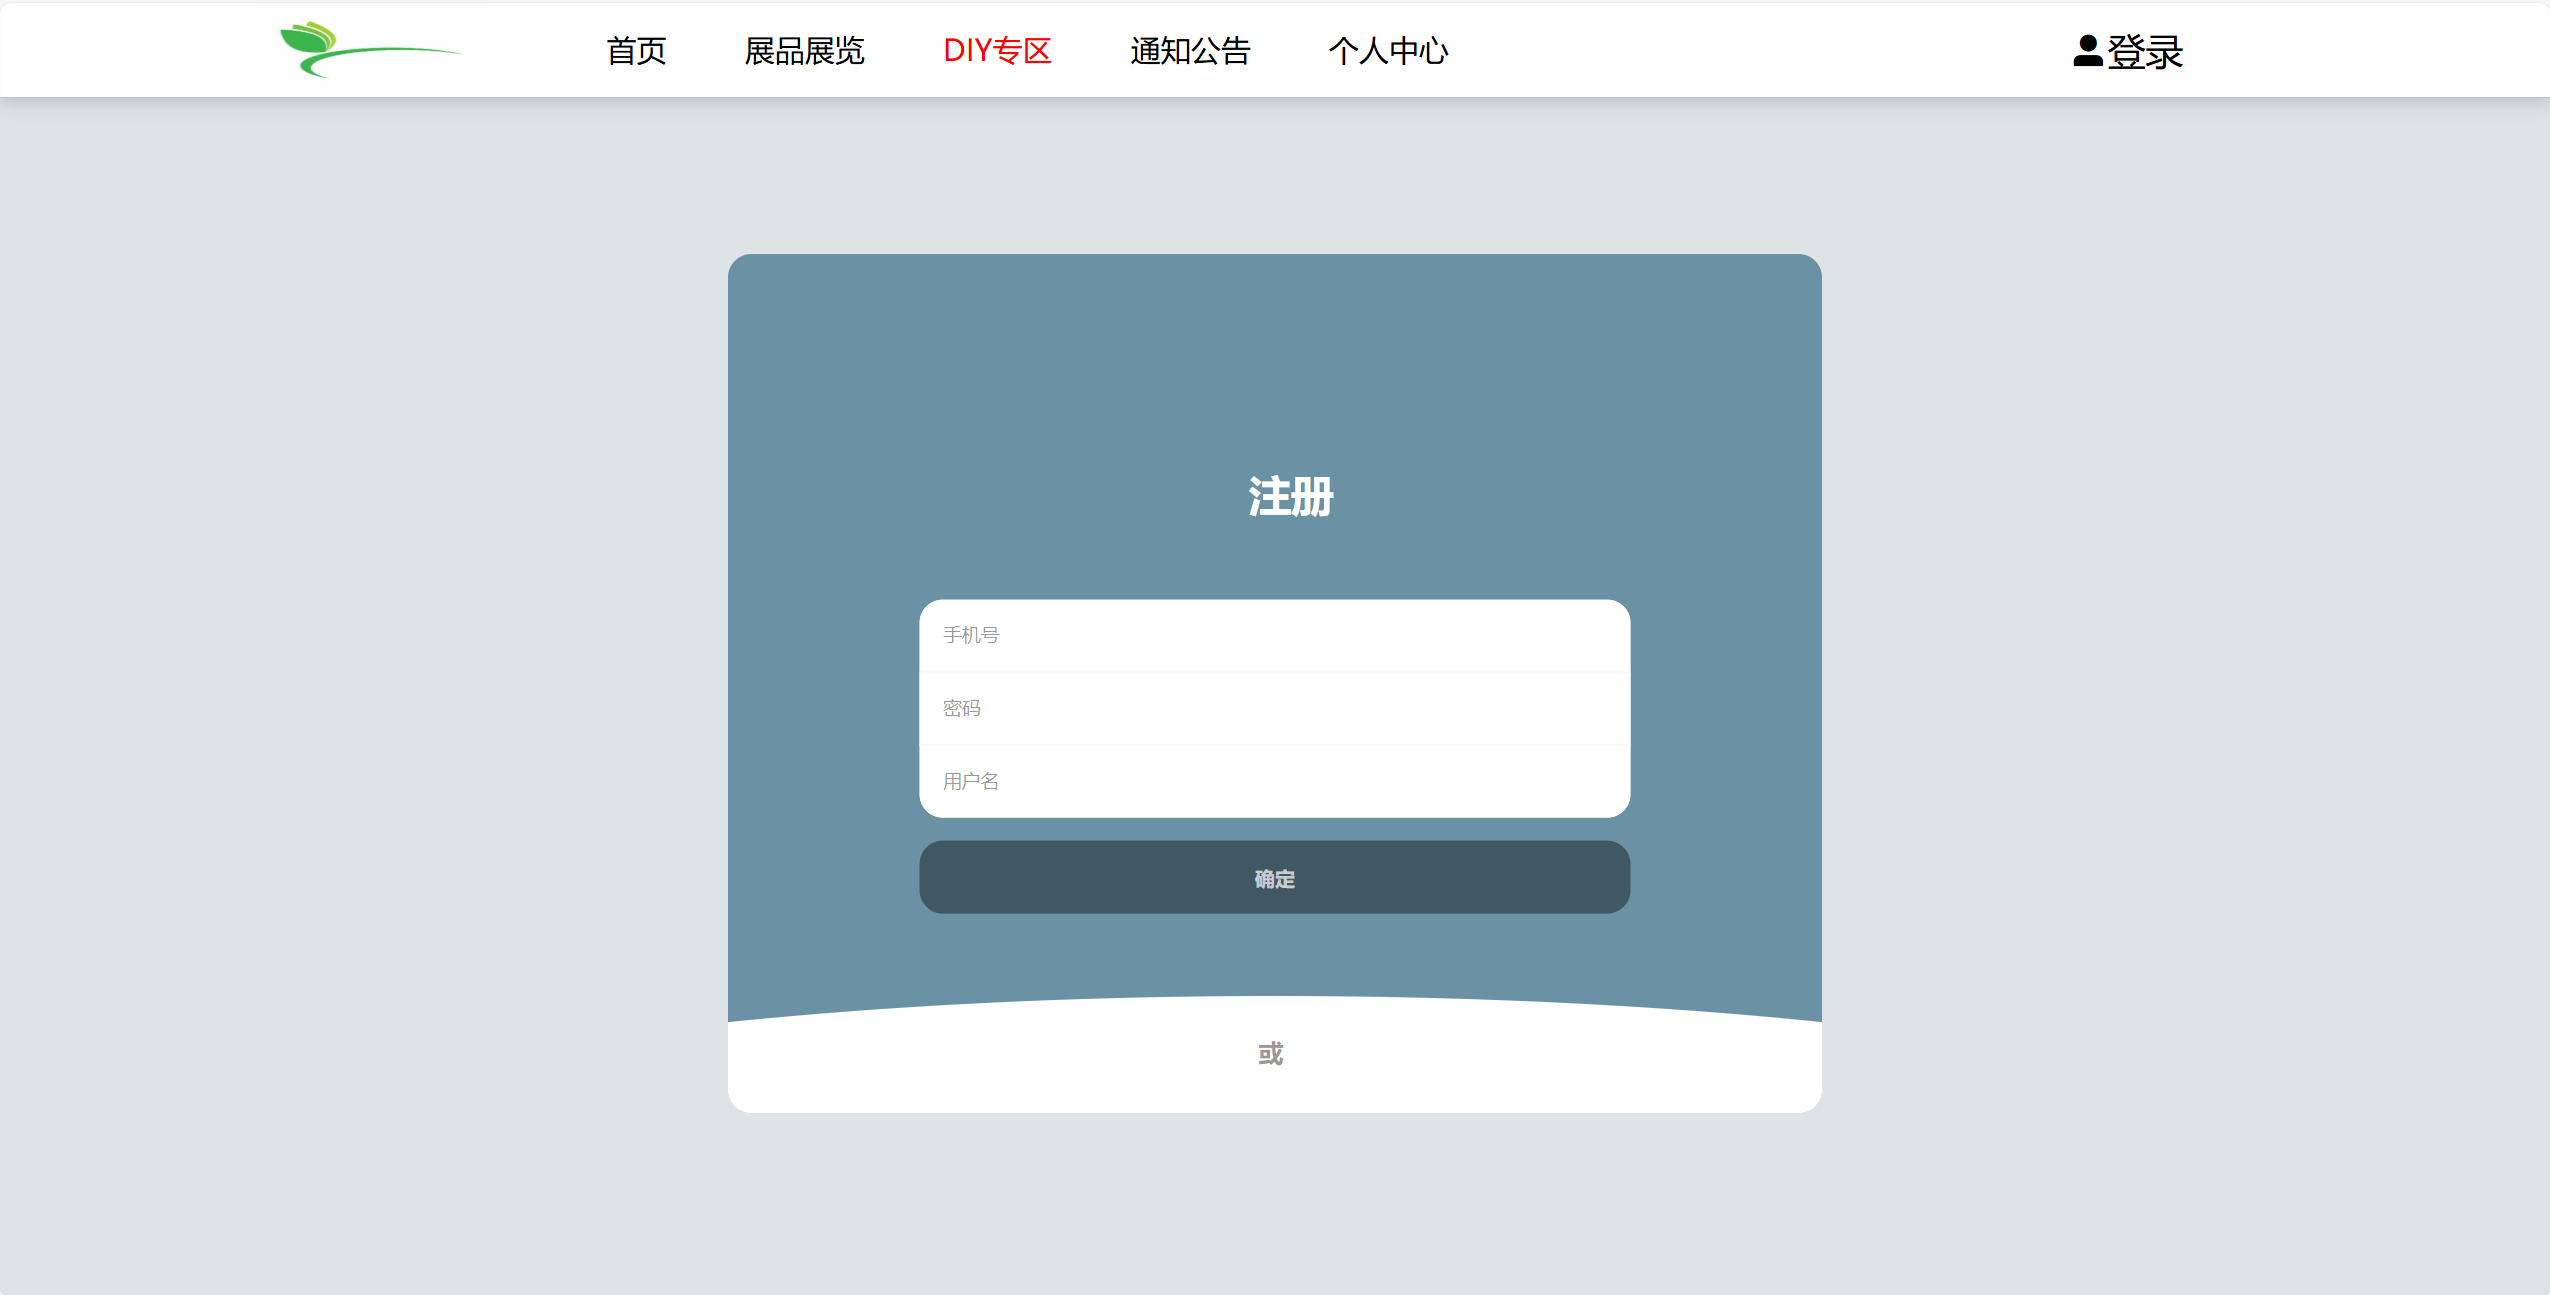The height and width of the screenshot is (1295, 2550).
Task: Select the 用户名 username input
Action: (x=1274, y=781)
